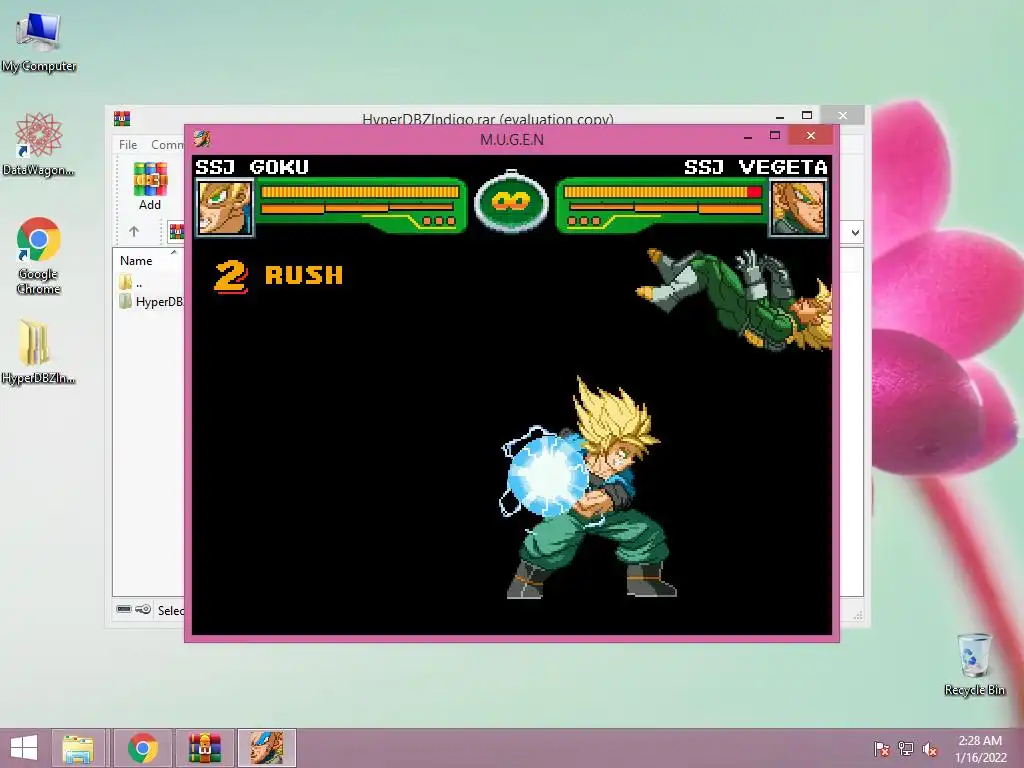Minimize the M.U.G.E.N window
Viewport: 1024px width, 768px height.
tap(748, 136)
